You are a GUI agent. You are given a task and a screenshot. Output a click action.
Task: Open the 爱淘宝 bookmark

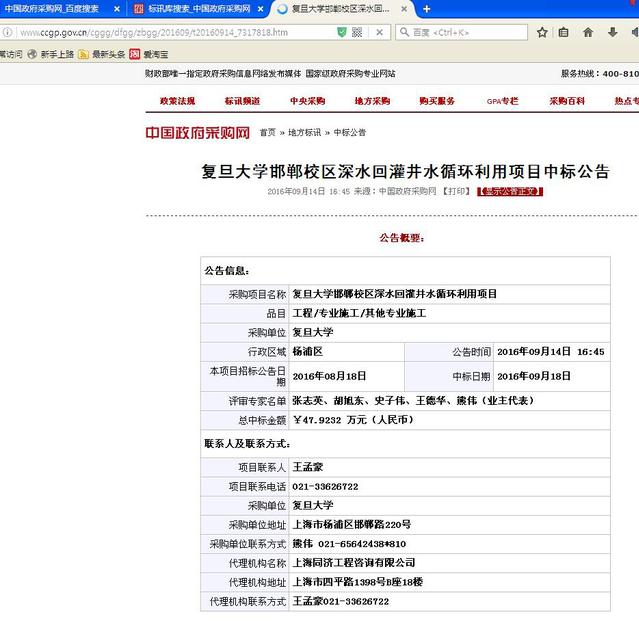click(x=149, y=54)
